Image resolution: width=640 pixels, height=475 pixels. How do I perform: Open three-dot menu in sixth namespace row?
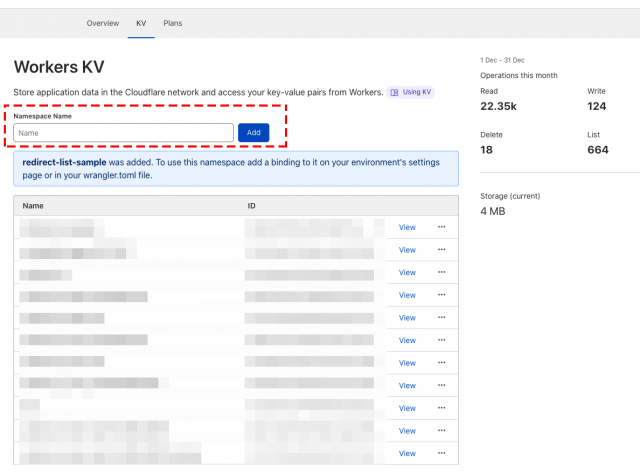[x=442, y=340]
